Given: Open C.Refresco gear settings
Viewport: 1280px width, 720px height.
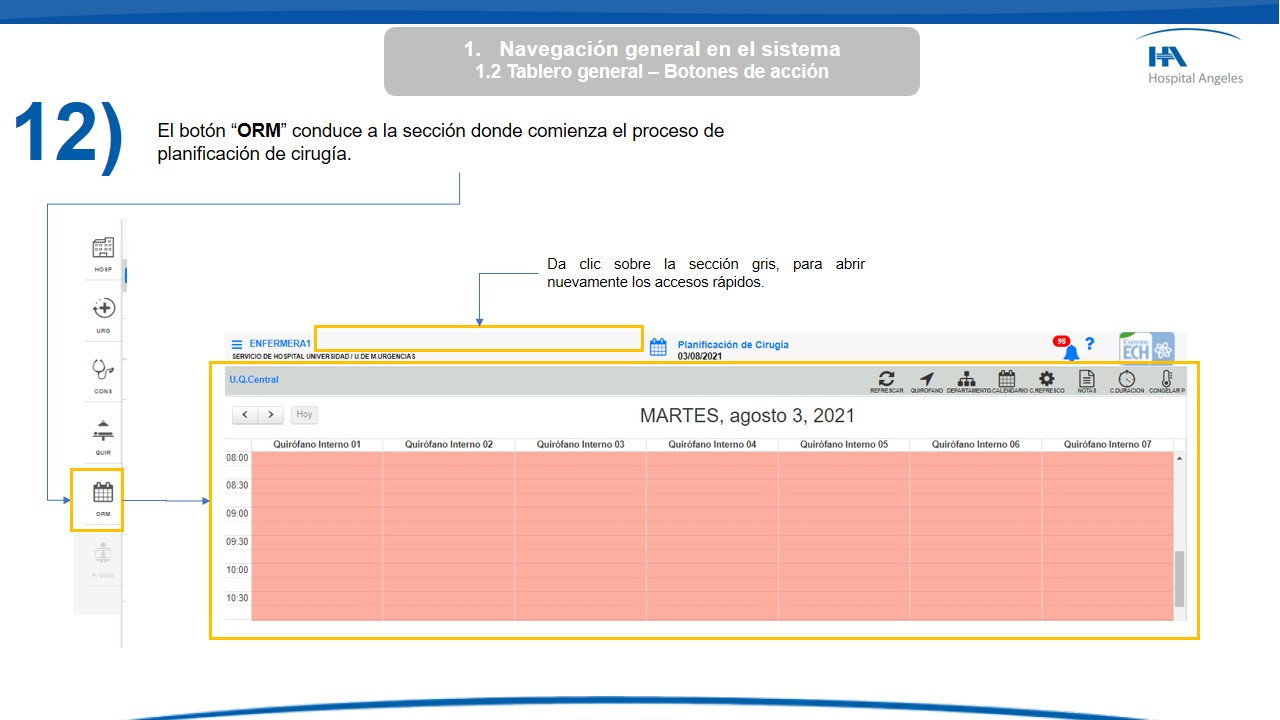Looking at the screenshot, I should pos(1047,379).
